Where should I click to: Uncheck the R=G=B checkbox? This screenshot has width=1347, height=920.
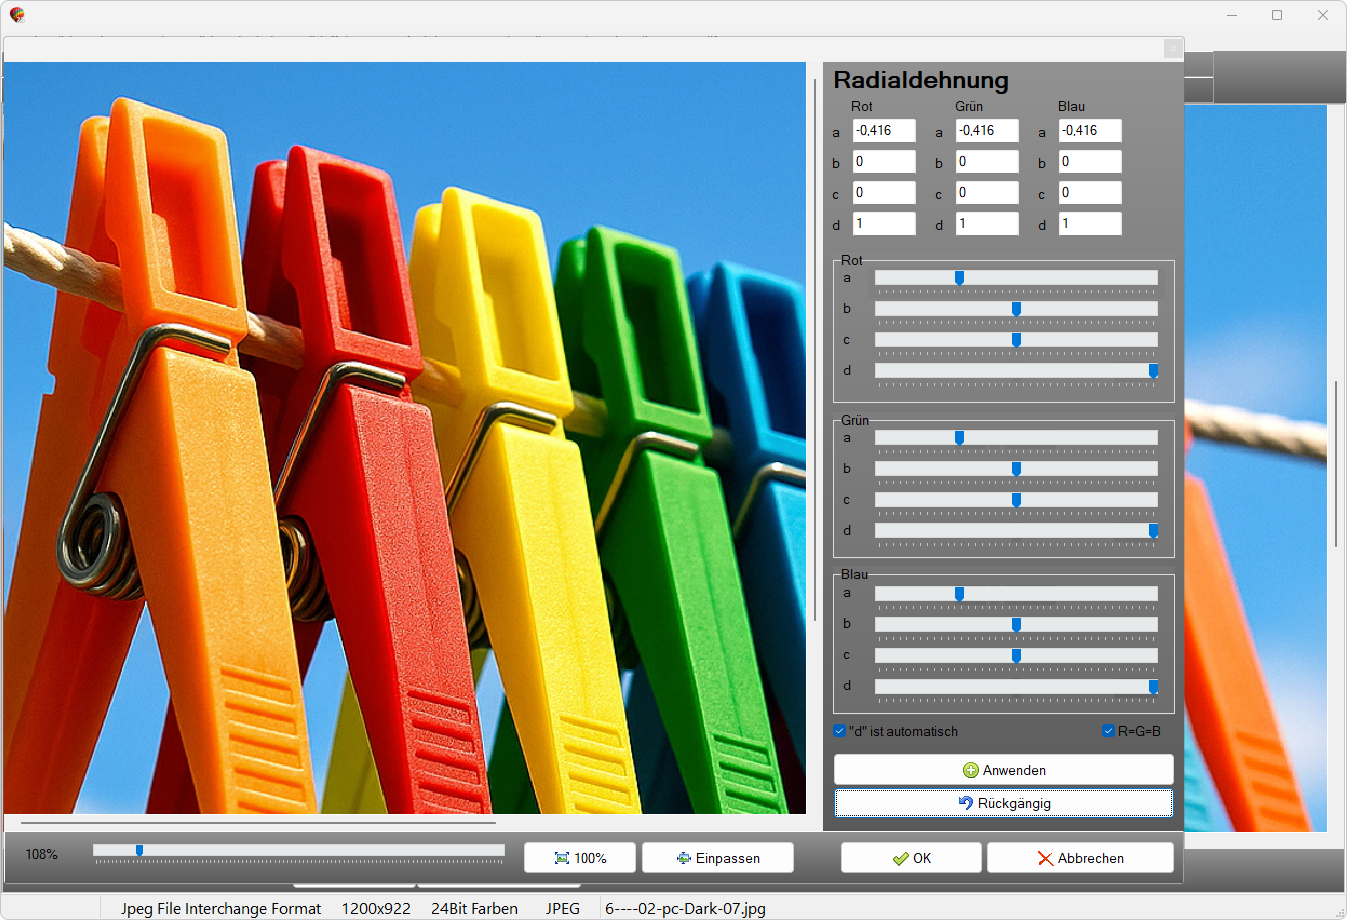pyautogui.click(x=1108, y=731)
